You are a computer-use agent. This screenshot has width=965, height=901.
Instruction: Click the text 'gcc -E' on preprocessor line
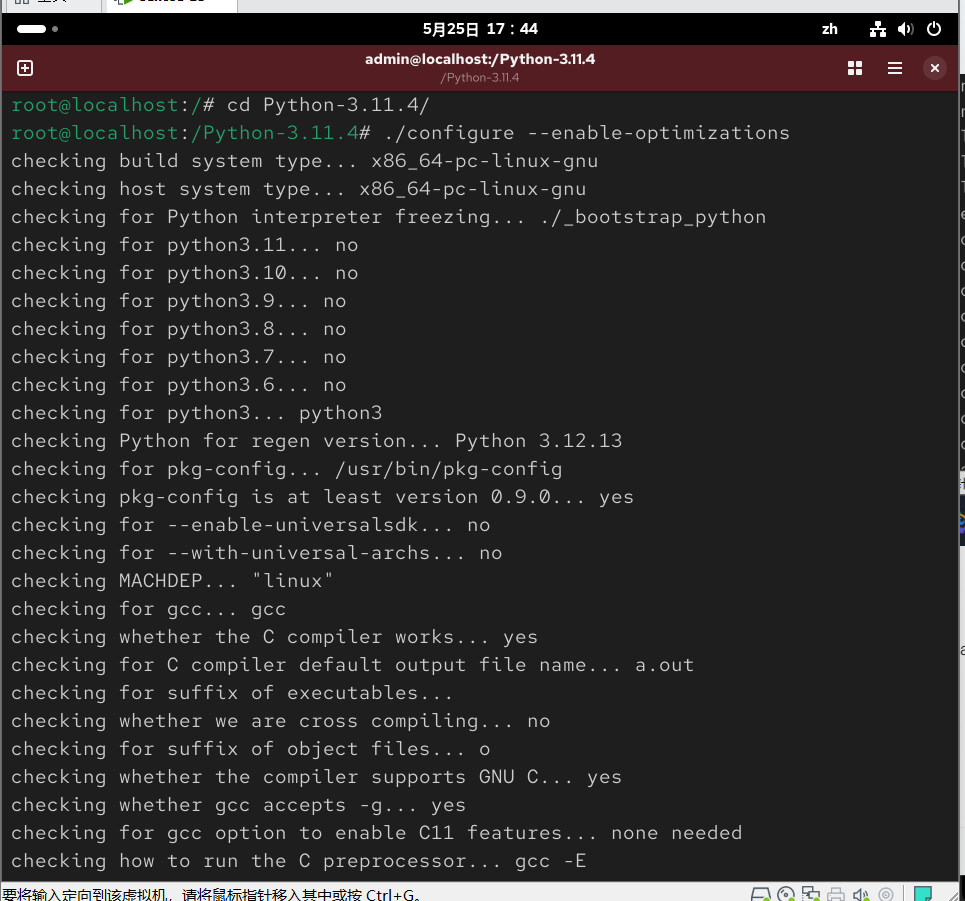point(551,861)
